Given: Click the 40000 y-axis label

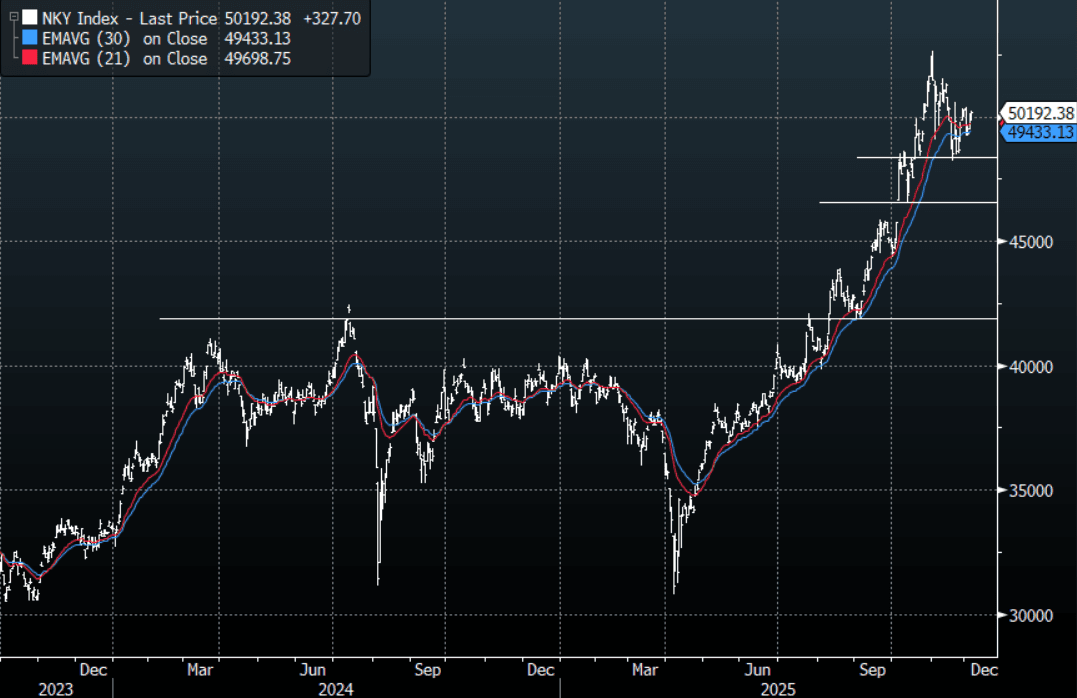Looking at the screenshot, I should 1030,367.
